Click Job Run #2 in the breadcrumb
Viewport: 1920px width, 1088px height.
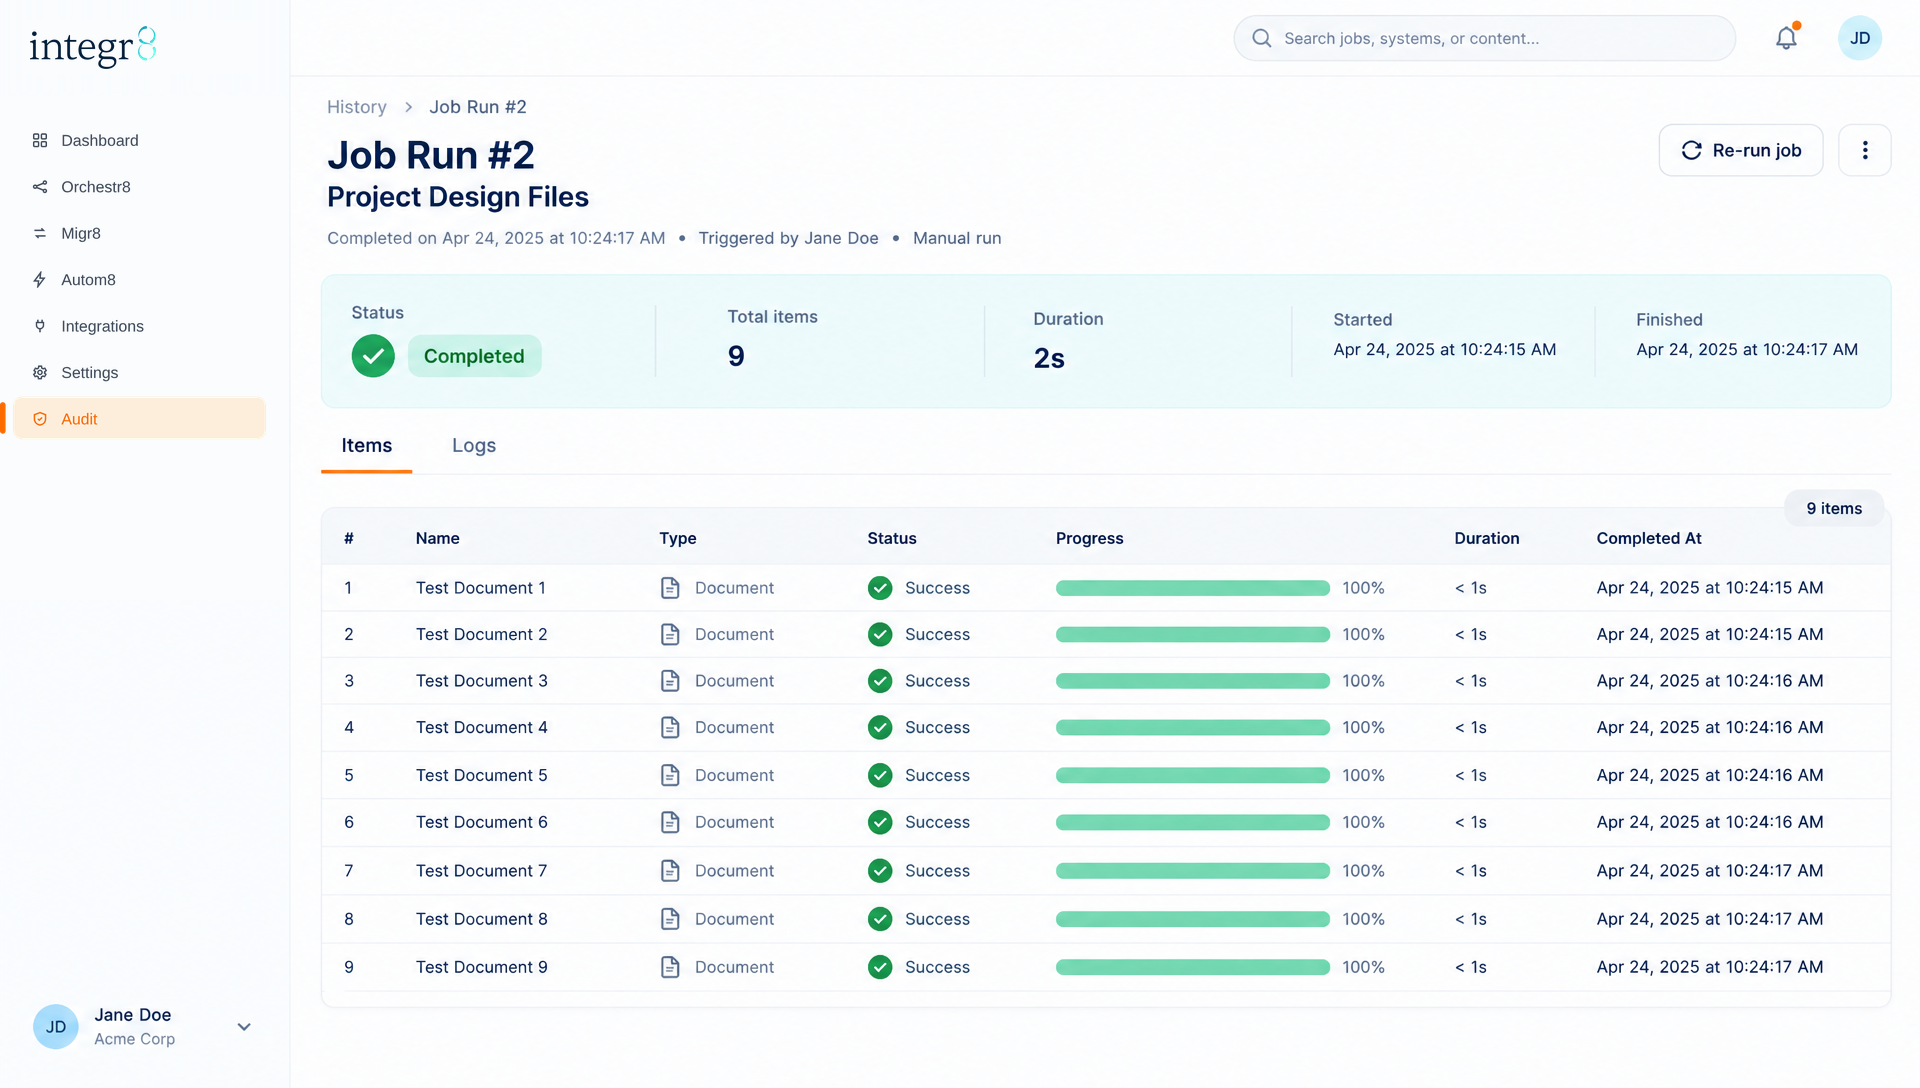(x=478, y=107)
